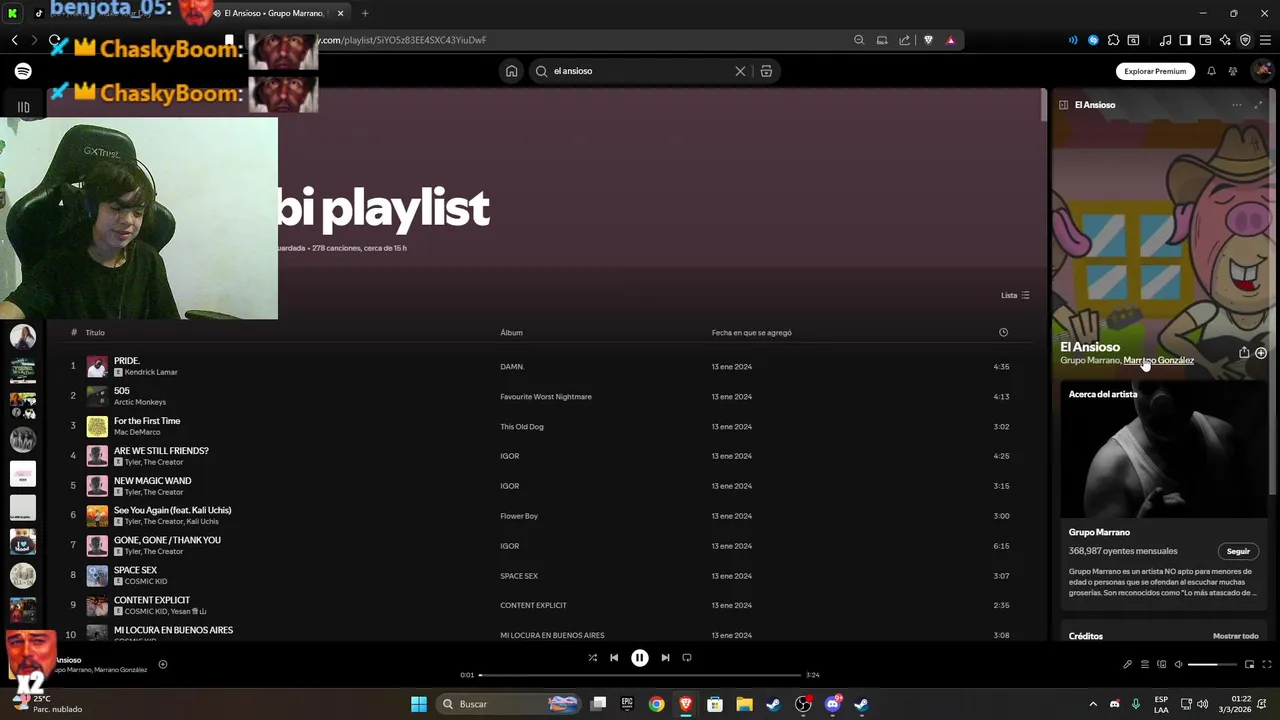The width and height of the screenshot is (1280, 720).
Task: Open lyrics microphone icon
Action: pos(1127,665)
